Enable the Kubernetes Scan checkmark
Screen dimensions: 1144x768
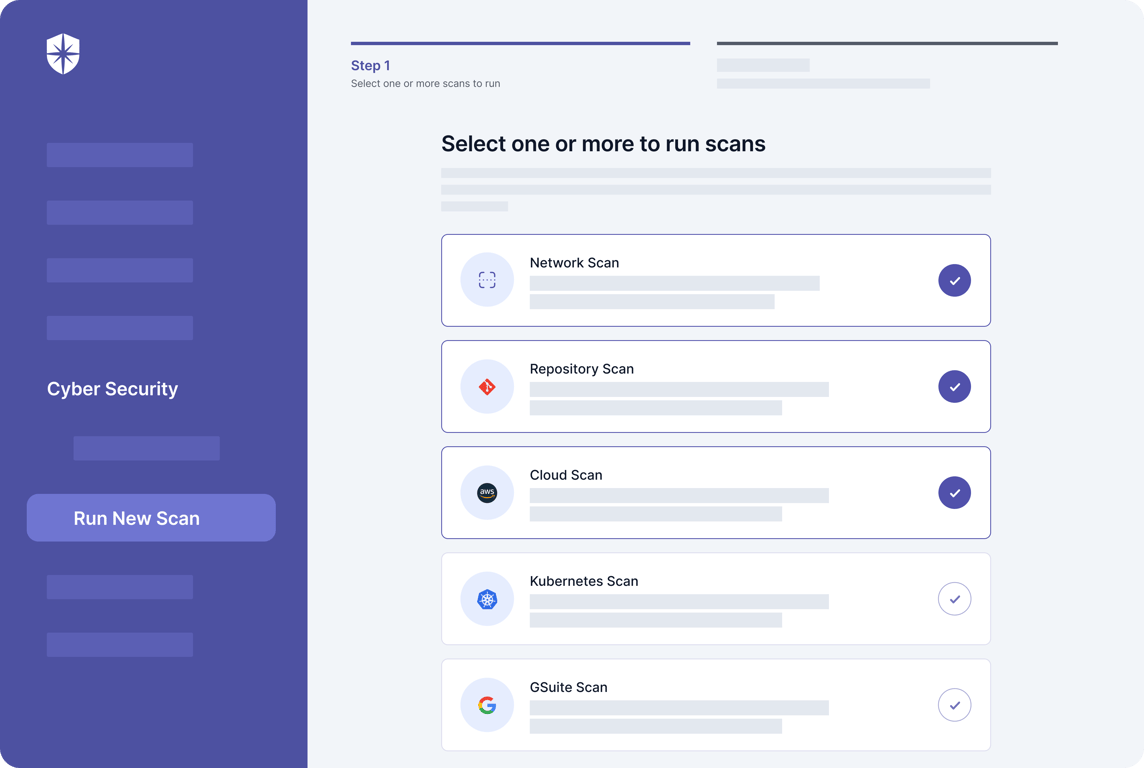point(954,599)
